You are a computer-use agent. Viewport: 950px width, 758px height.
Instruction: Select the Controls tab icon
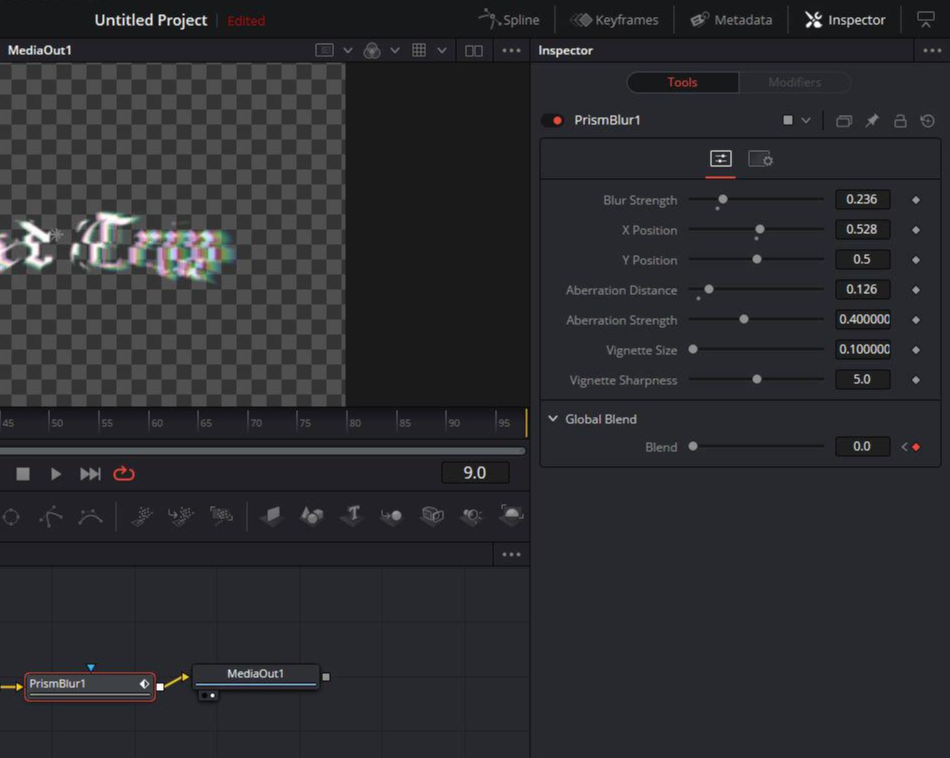[x=720, y=159]
